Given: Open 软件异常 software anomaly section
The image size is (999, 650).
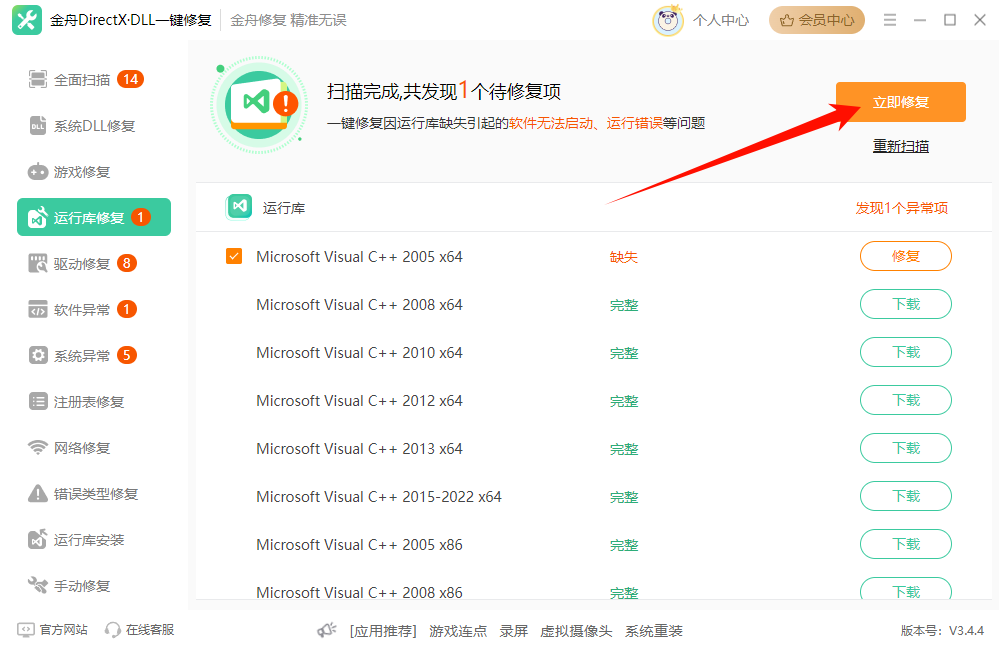Looking at the screenshot, I should (x=82, y=309).
